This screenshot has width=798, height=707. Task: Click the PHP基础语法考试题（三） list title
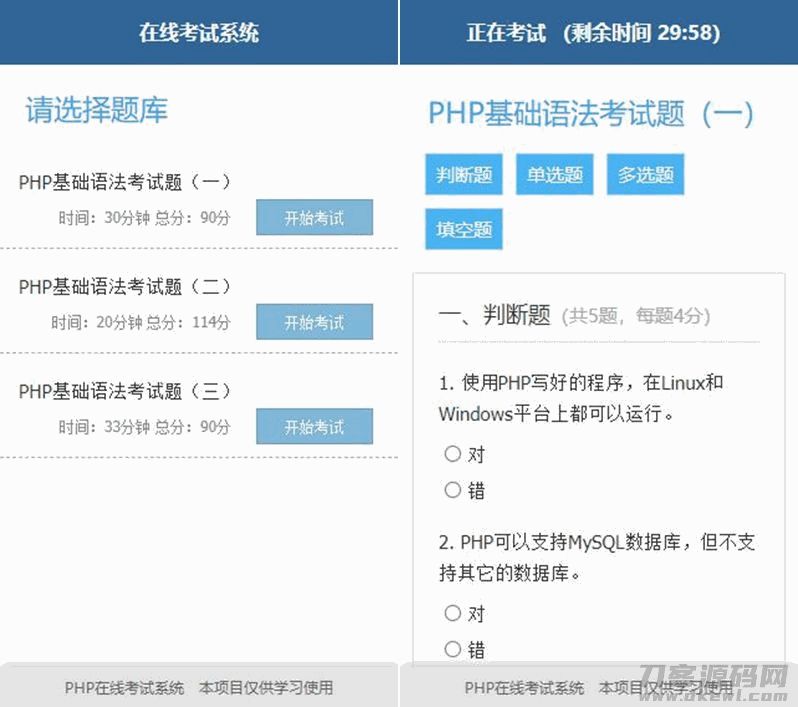point(125,391)
